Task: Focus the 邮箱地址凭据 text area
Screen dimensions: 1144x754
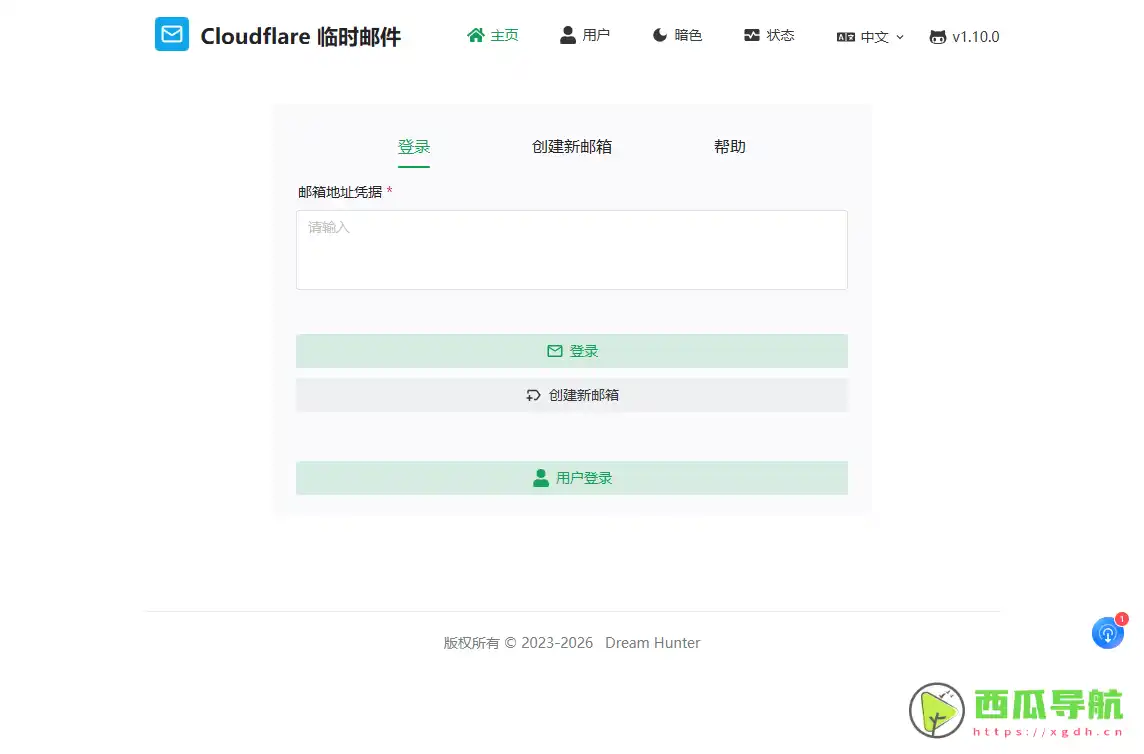Action: tap(571, 250)
